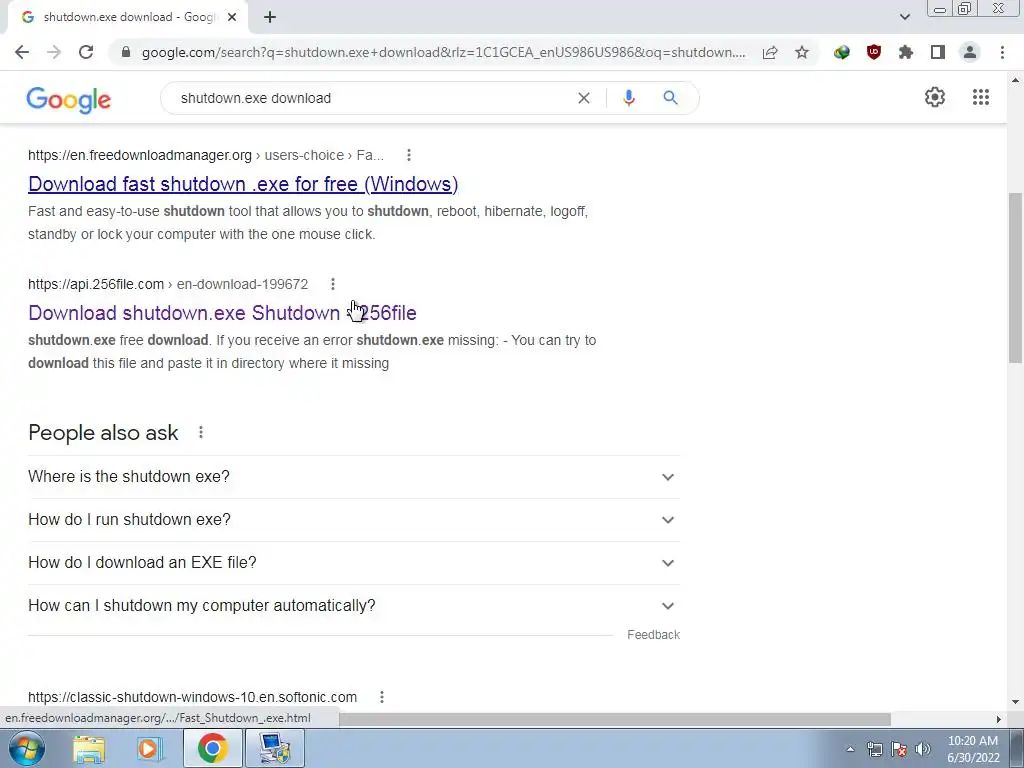Open the Chrome side panel icon

[938, 52]
